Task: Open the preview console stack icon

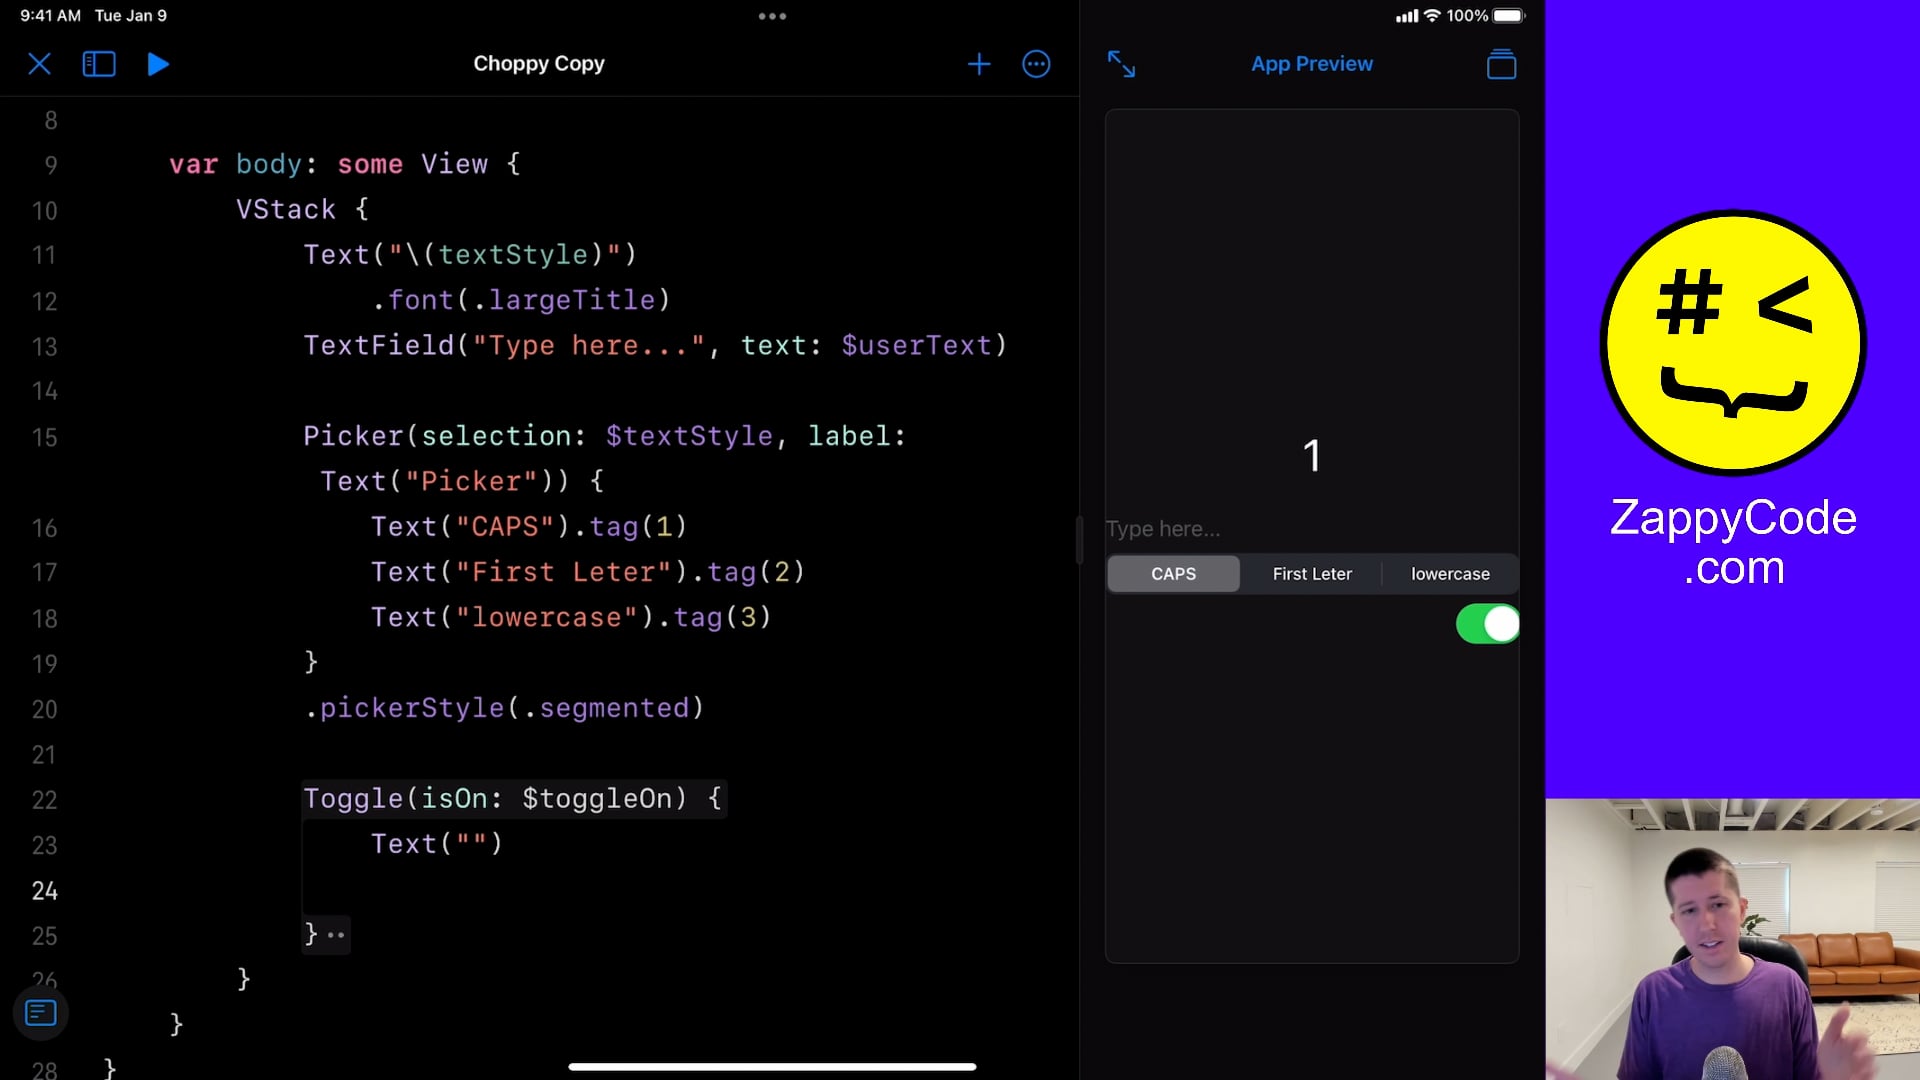Action: [x=1501, y=64]
